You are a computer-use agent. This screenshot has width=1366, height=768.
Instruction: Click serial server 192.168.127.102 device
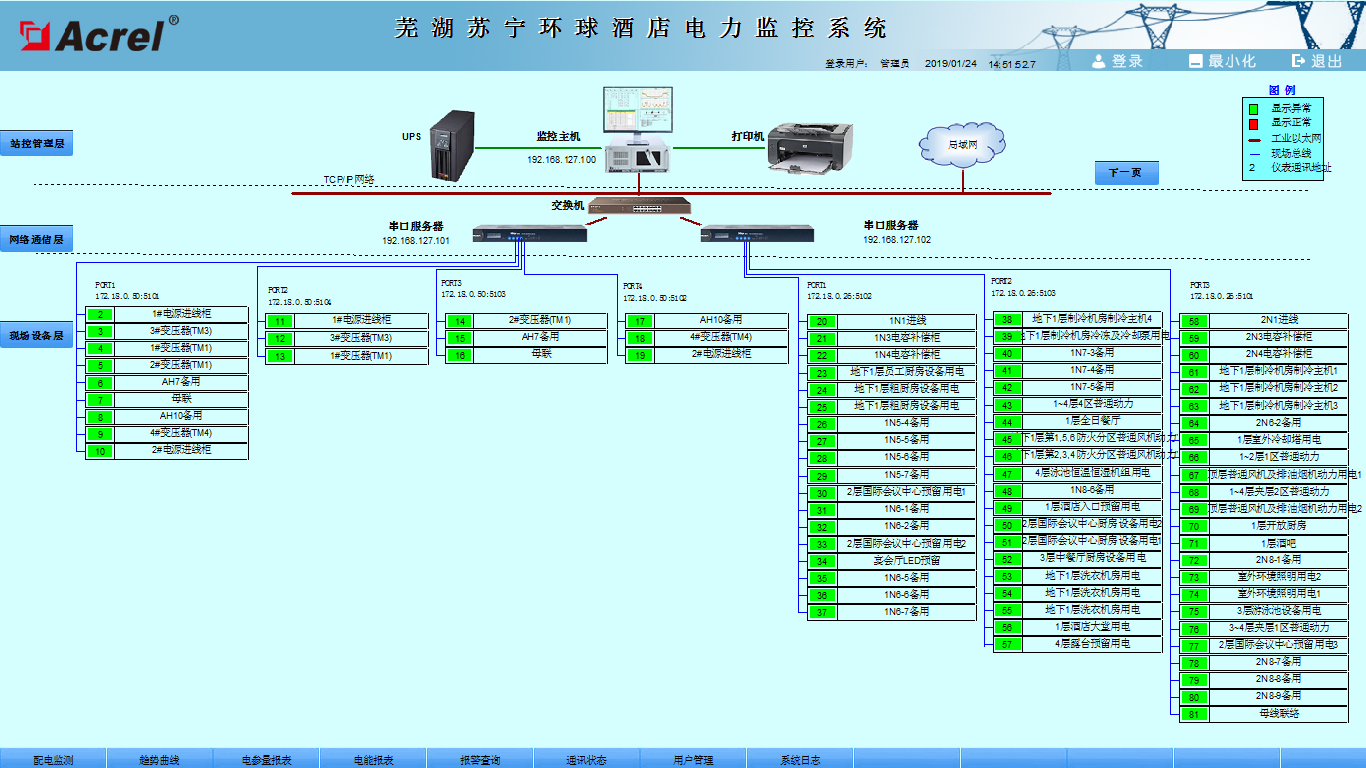point(757,235)
